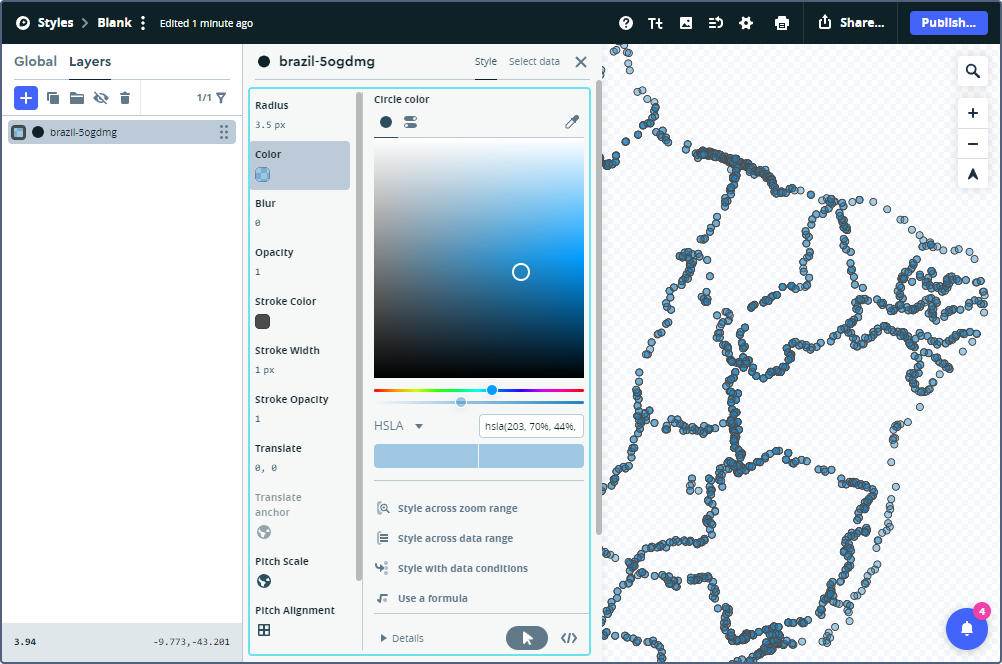Open the map search magnifier

tap(972, 71)
